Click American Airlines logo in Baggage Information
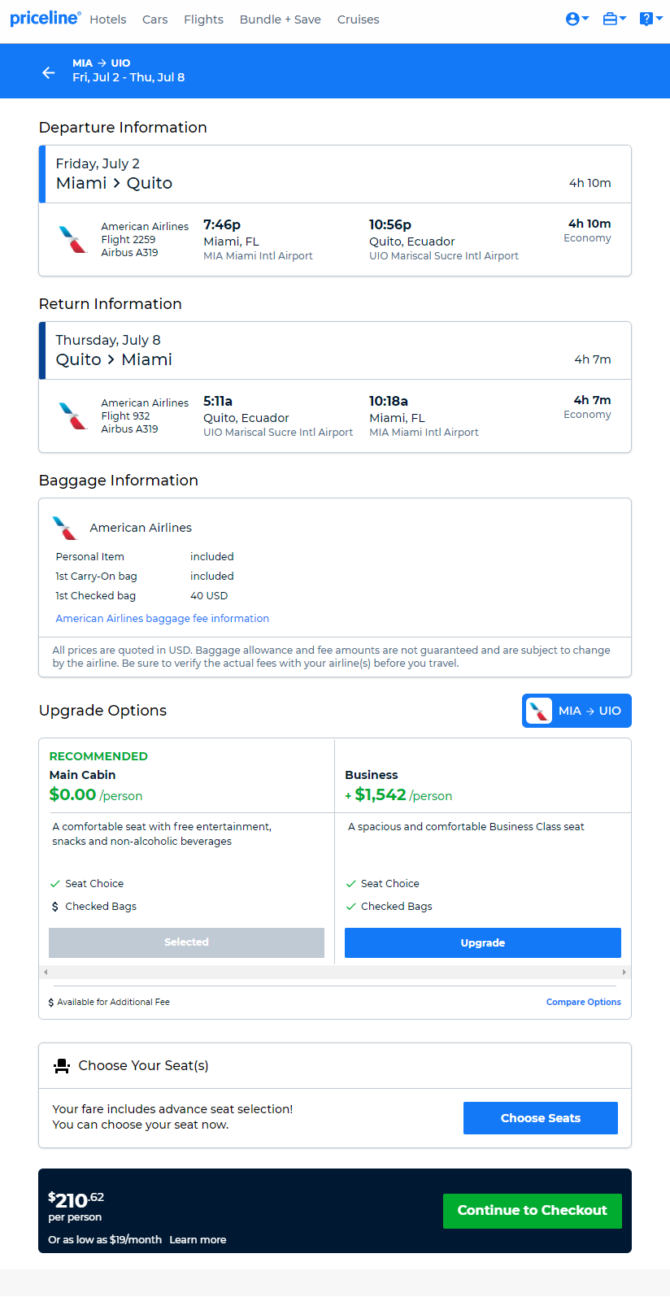670x1297 pixels. (65, 528)
